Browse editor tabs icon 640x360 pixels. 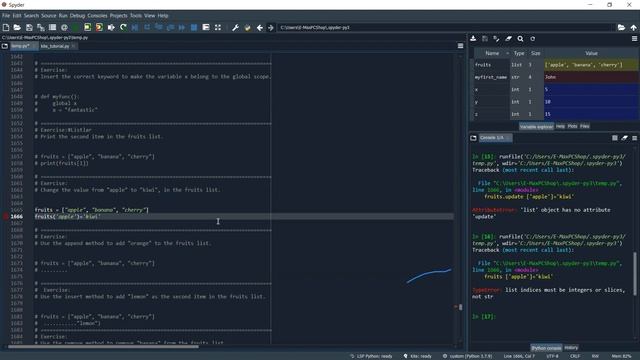[x=5, y=46]
